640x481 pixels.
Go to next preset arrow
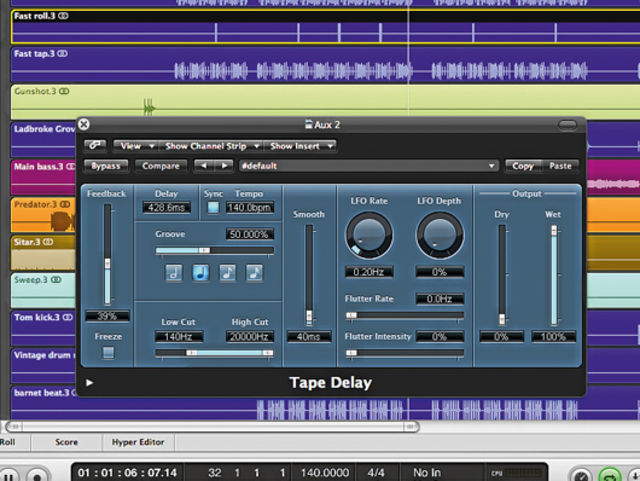point(224,166)
